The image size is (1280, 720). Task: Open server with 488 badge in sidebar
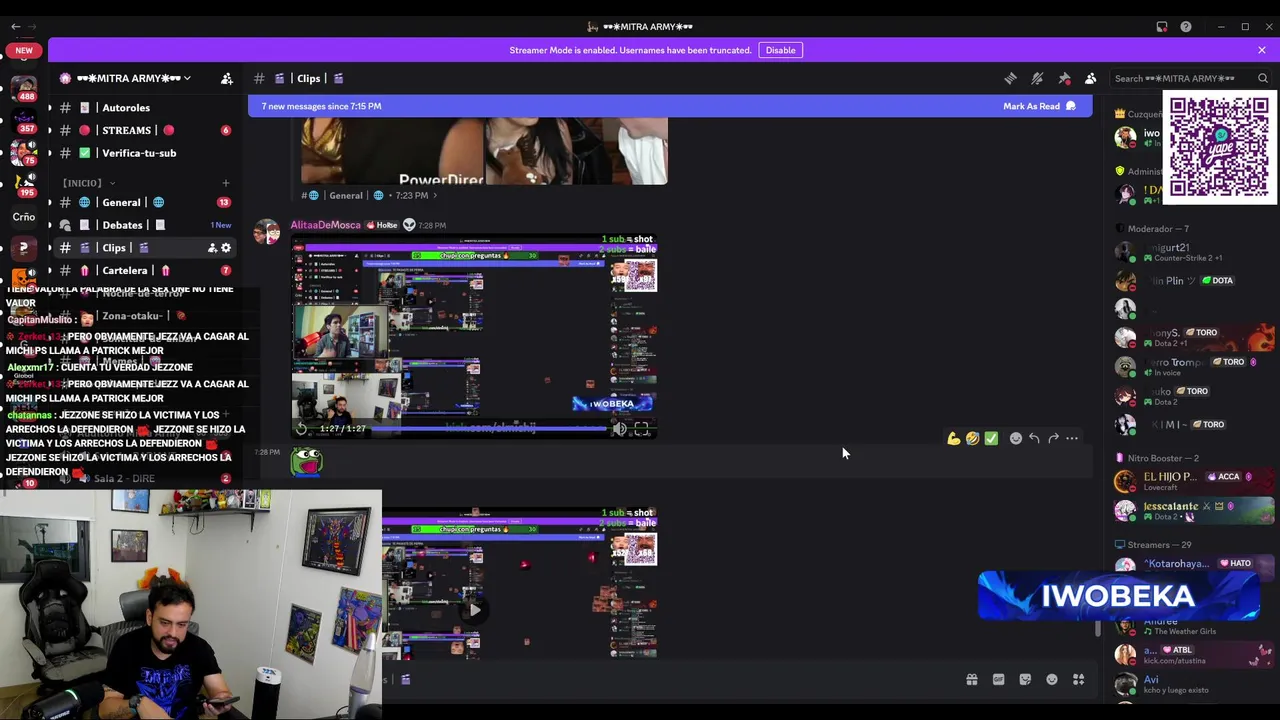point(24,90)
